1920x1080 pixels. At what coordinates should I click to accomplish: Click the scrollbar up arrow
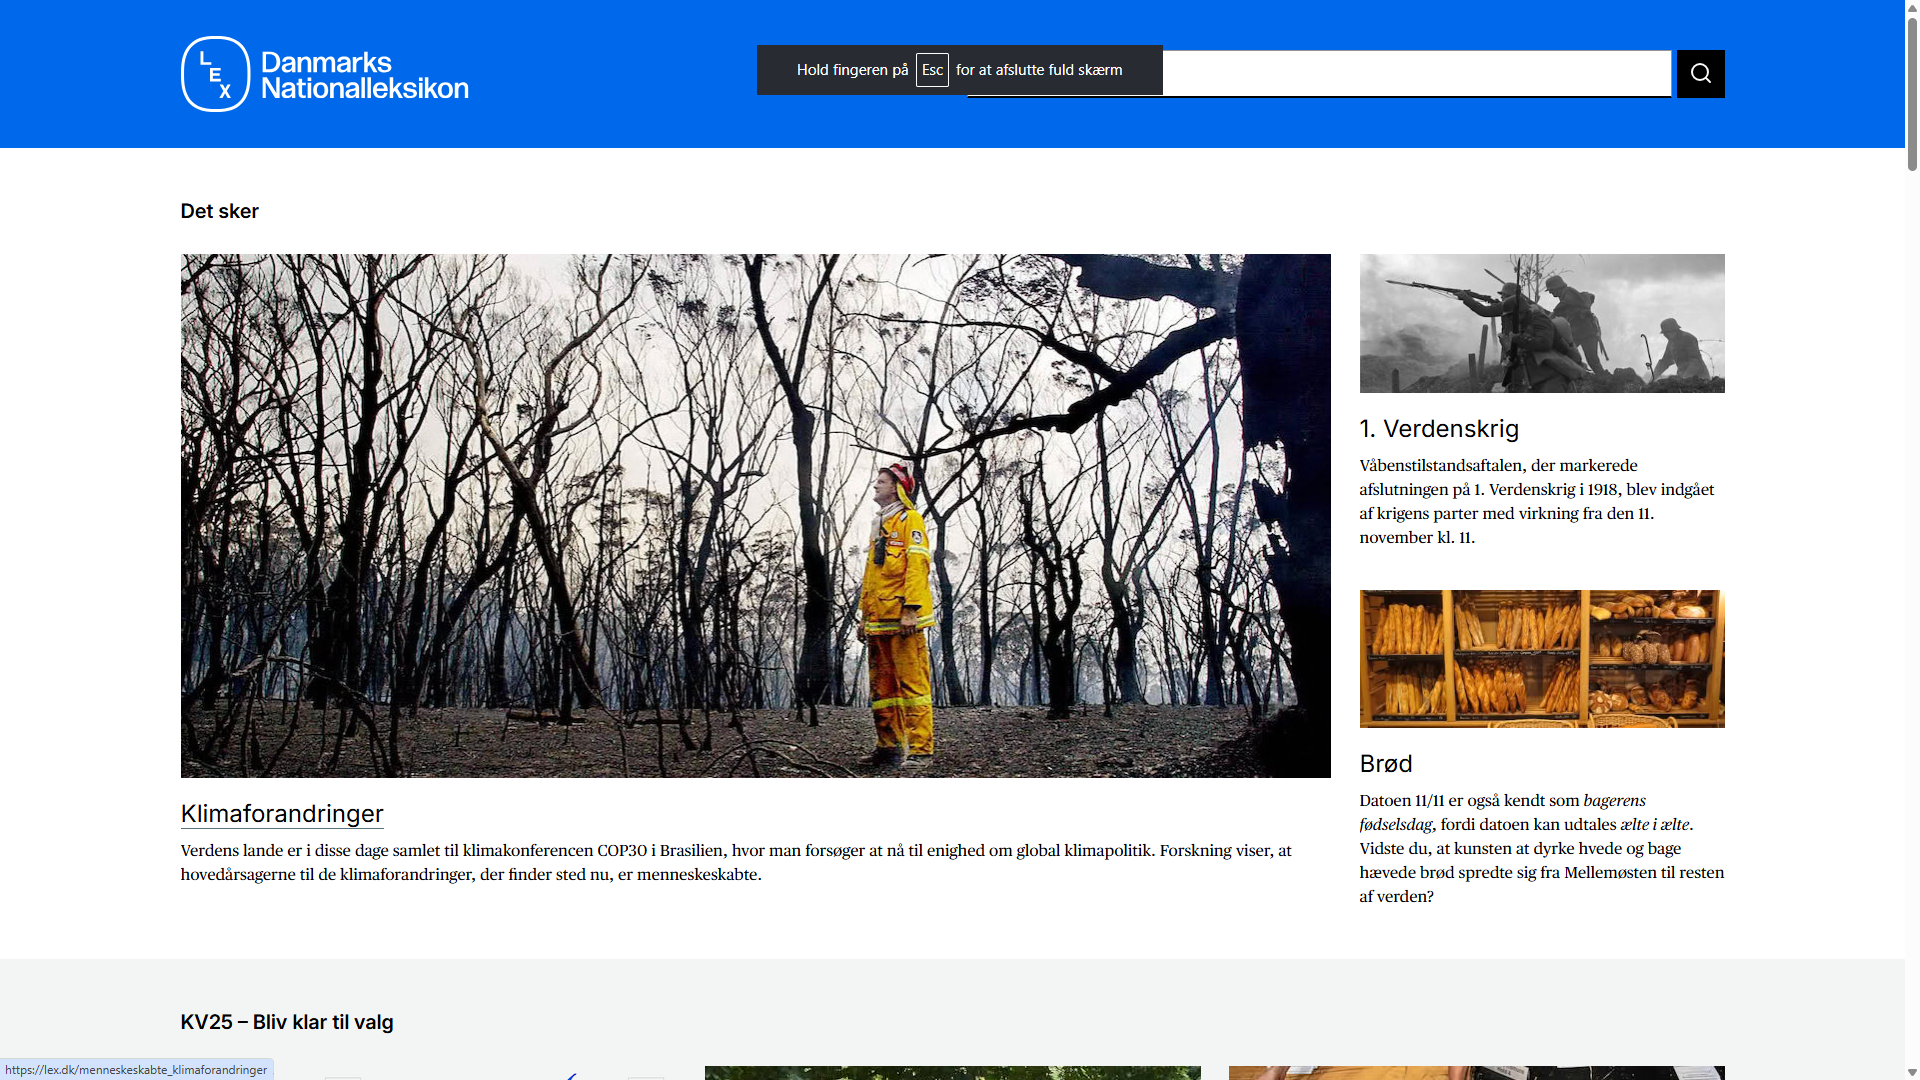[1912, 7]
